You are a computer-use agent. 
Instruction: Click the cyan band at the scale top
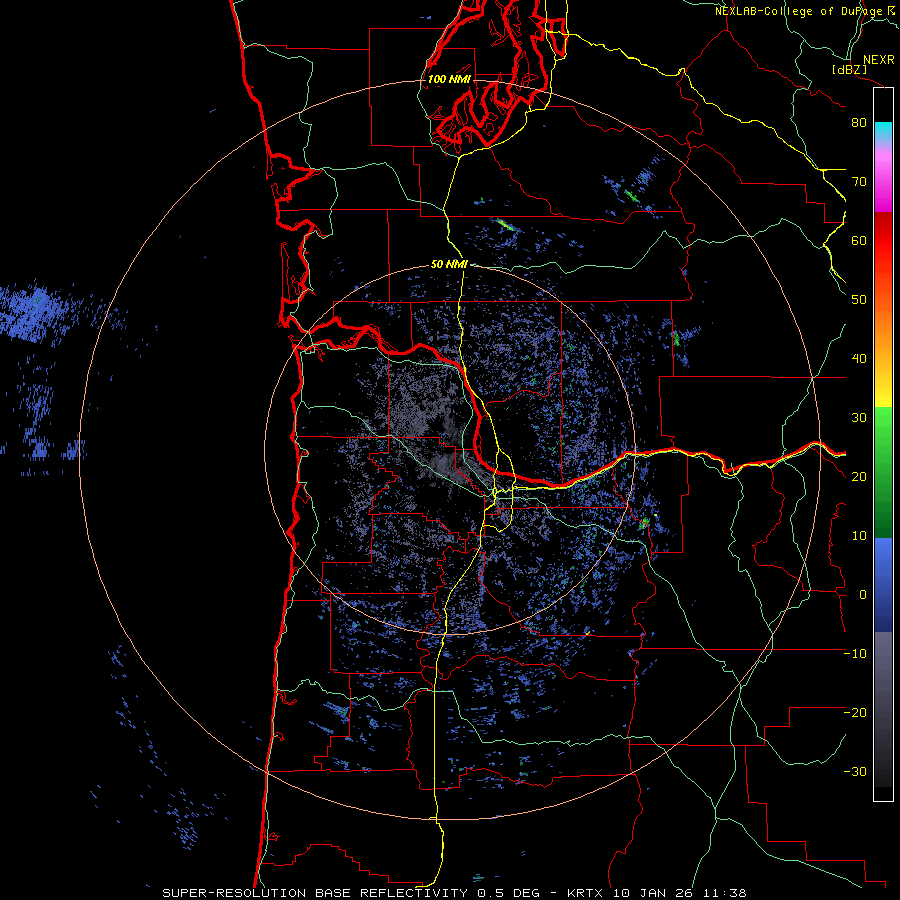coord(883,129)
